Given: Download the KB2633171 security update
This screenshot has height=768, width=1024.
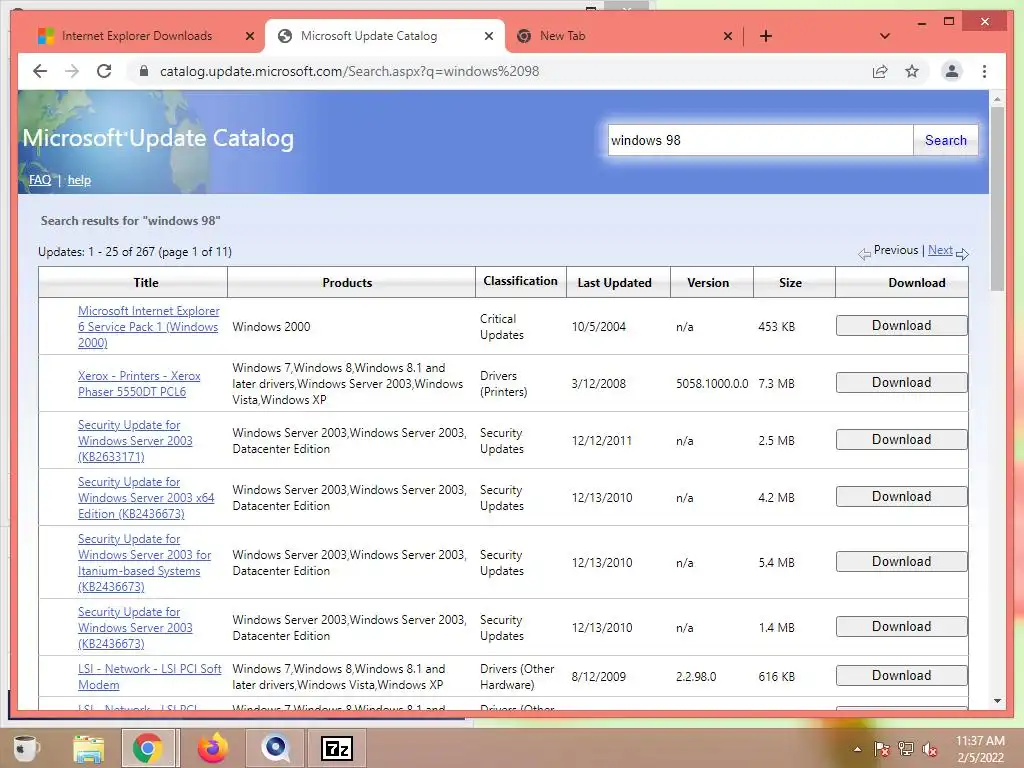Looking at the screenshot, I should pos(901,439).
